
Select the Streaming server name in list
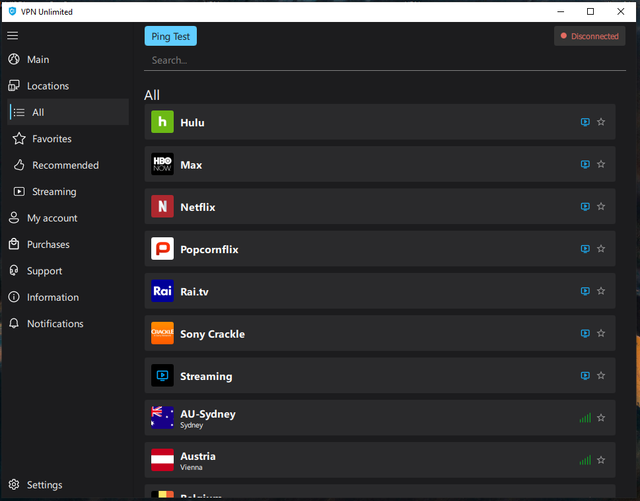[206, 376]
